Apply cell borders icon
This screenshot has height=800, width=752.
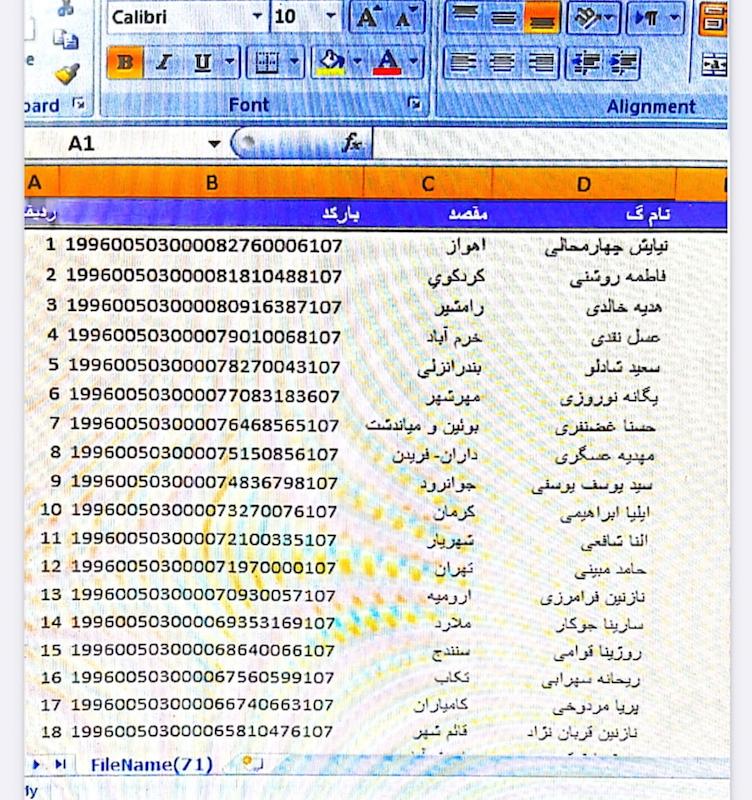click(267, 62)
